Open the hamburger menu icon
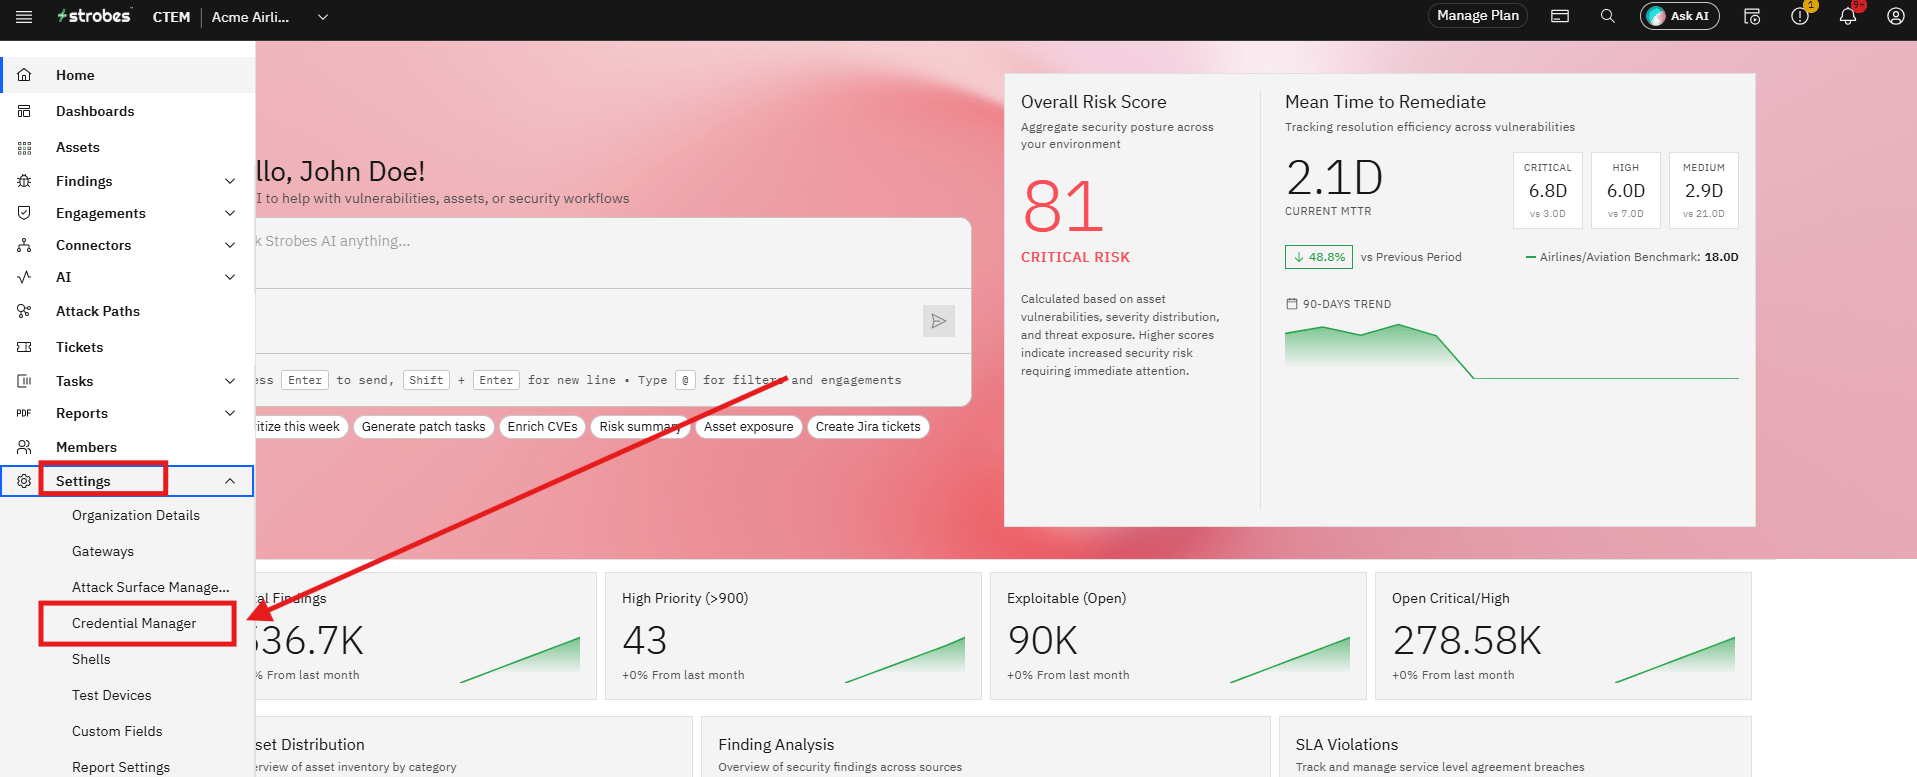This screenshot has width=1917, height=777. [24, 16]
